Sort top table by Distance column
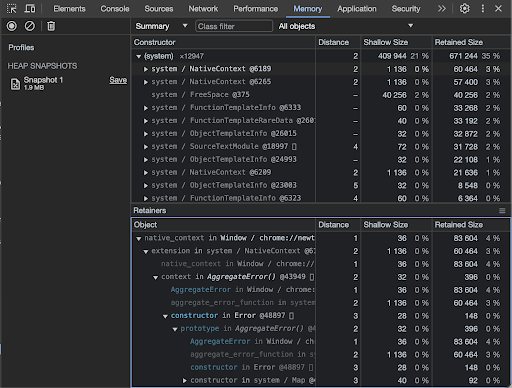Image resolution: width=512 pixels, height=388 pixels. point(337,42)
